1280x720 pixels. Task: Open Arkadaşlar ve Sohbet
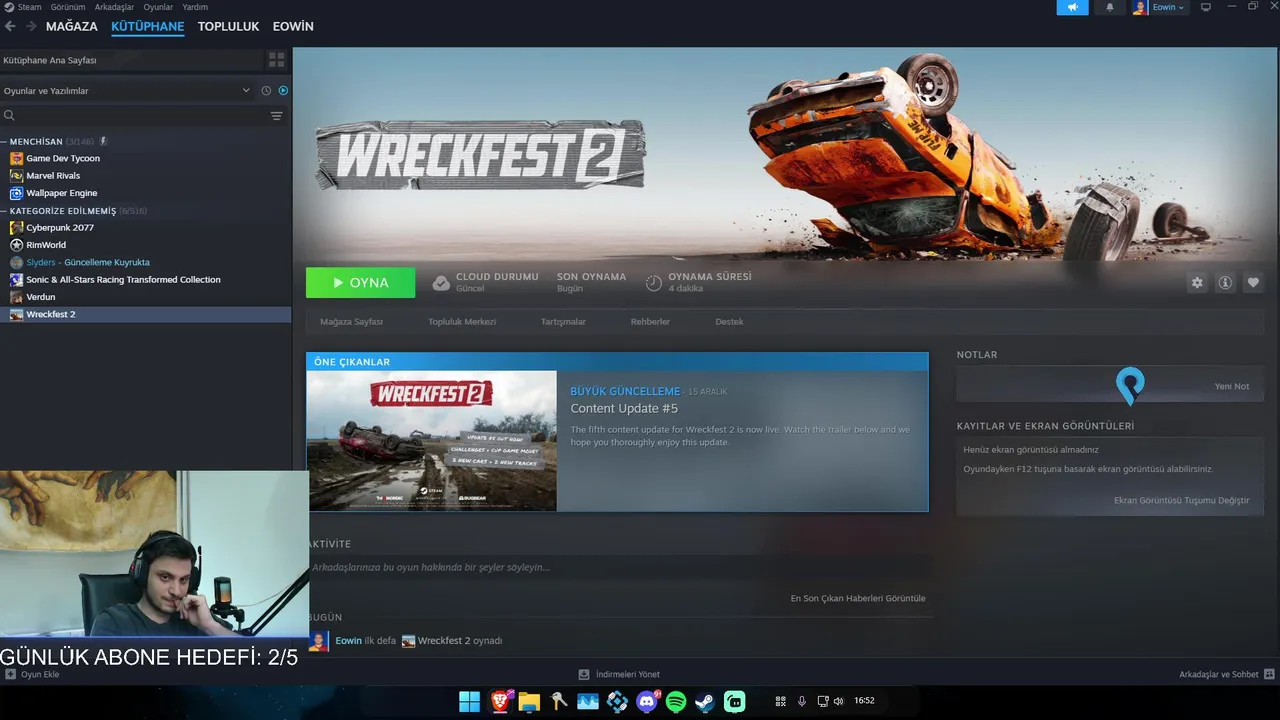1226,674
